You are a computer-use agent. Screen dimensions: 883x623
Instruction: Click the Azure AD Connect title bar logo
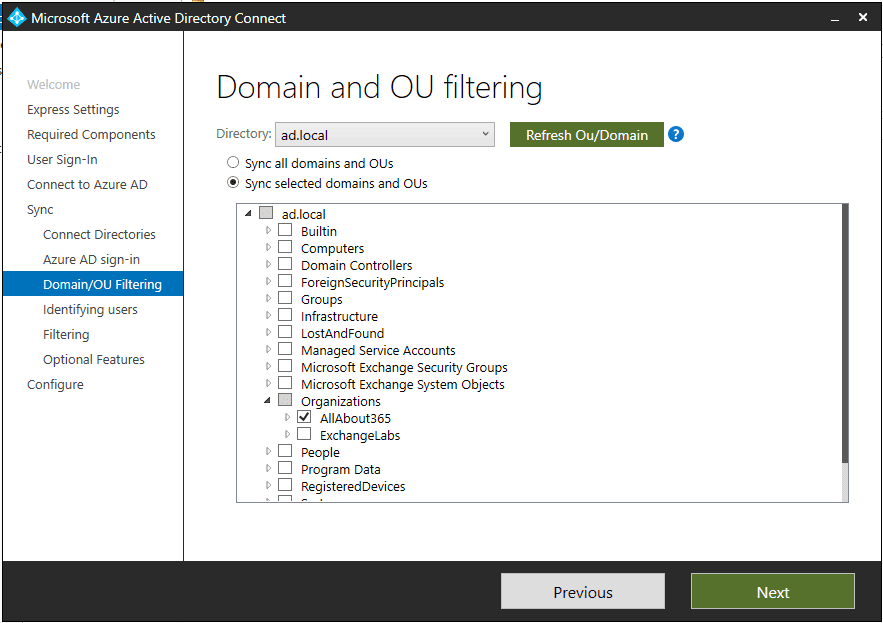(x=17, y=18)
